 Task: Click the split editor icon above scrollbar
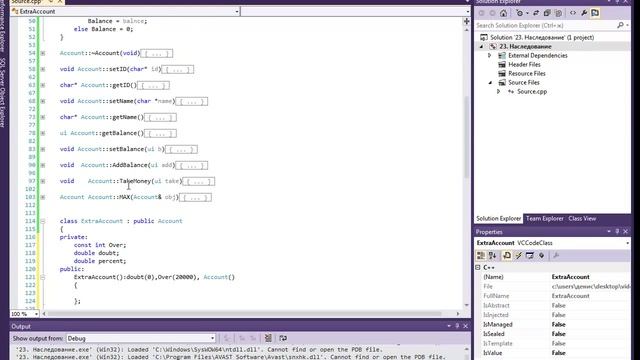(467, 21)
